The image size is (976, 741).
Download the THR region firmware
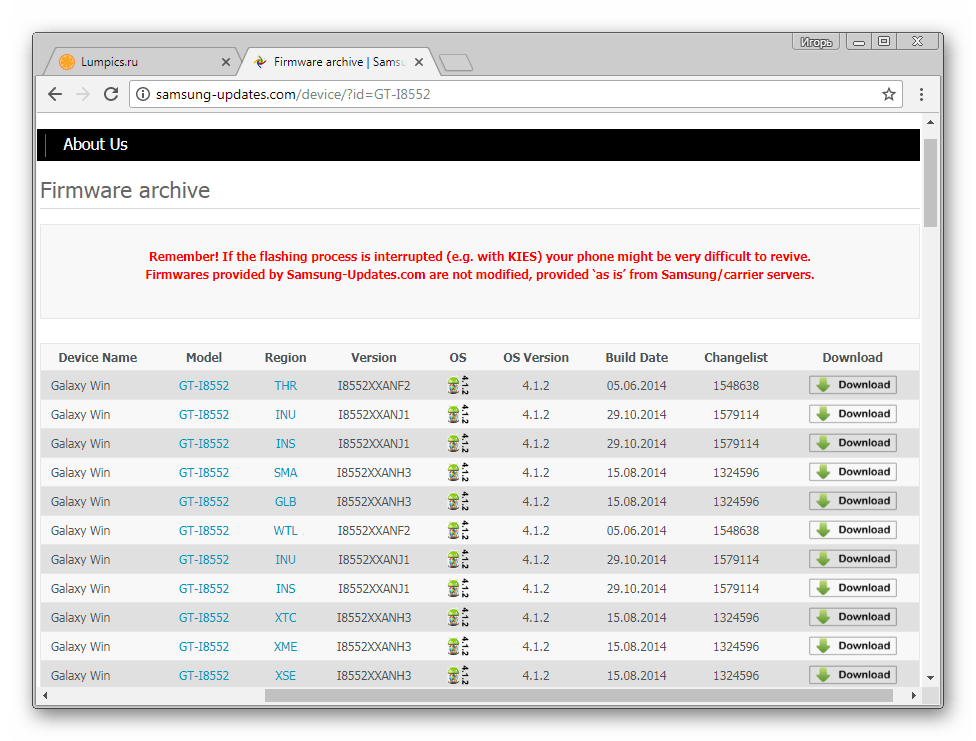pyautogui.click(x=852, y=385)
